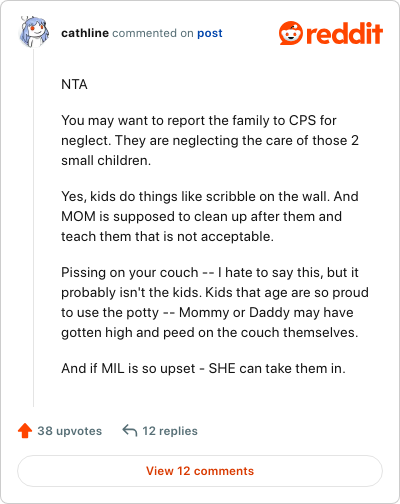Click the orange upvote arrow icon
Image resolution: width=400 pixels, height=504 pixels.
pos(25,430)
